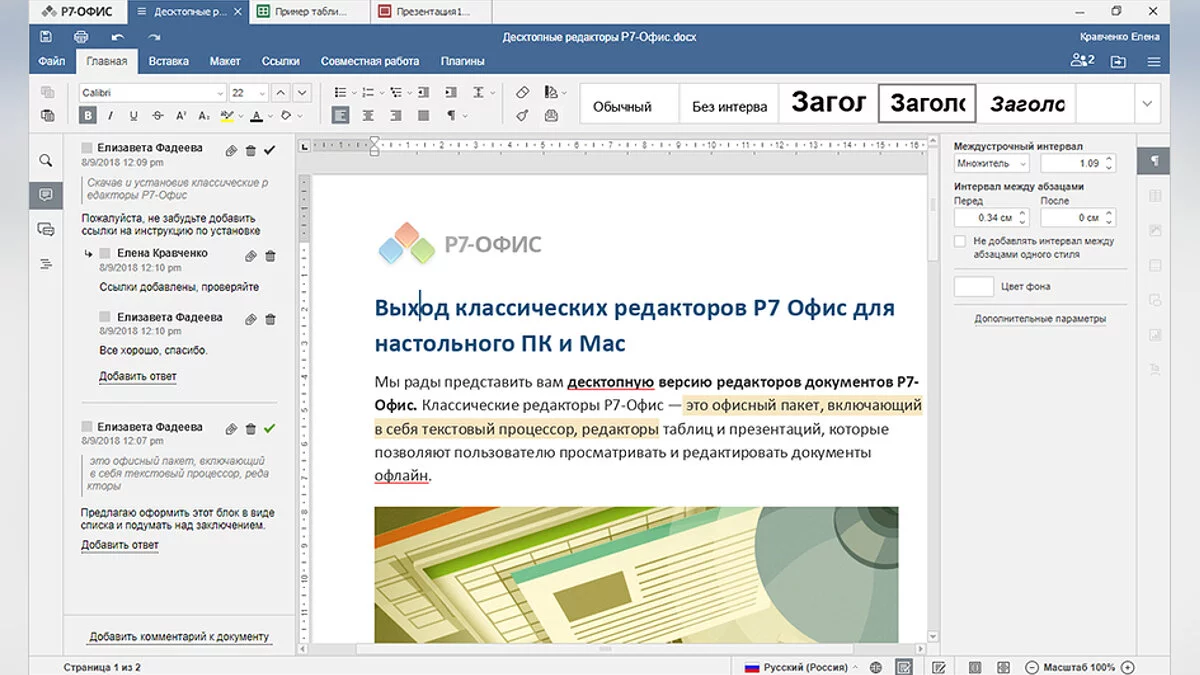This screenshot has width=1200, height=675.
Task: Open the Search panel from the left sidebar
Action: (45, 160)
